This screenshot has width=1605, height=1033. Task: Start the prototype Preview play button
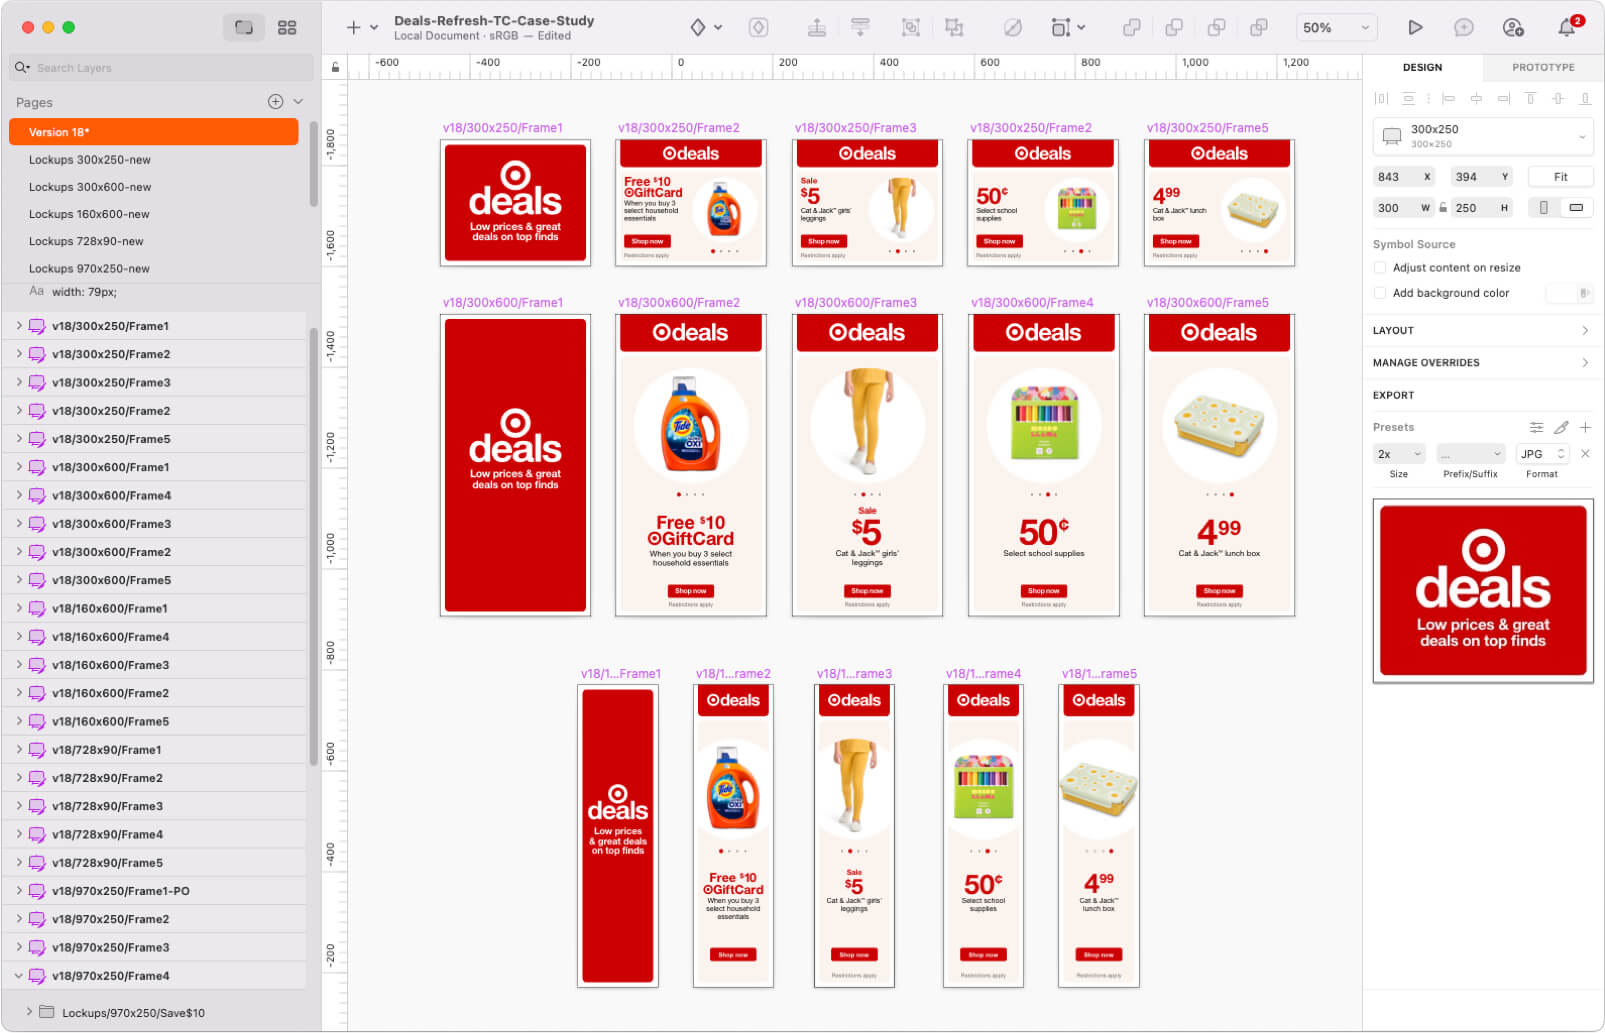point(1415,28)
